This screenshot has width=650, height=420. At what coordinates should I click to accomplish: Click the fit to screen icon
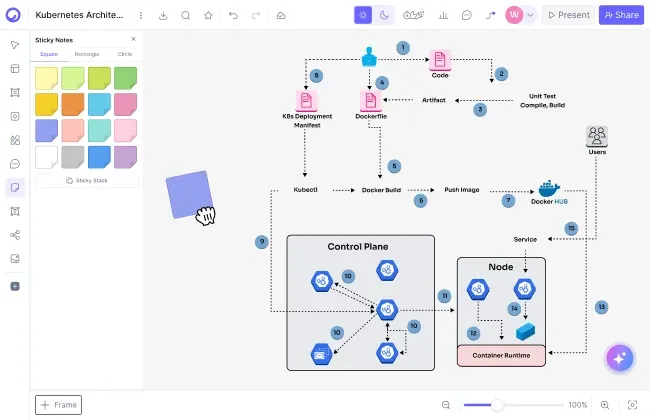pos(632,405)
